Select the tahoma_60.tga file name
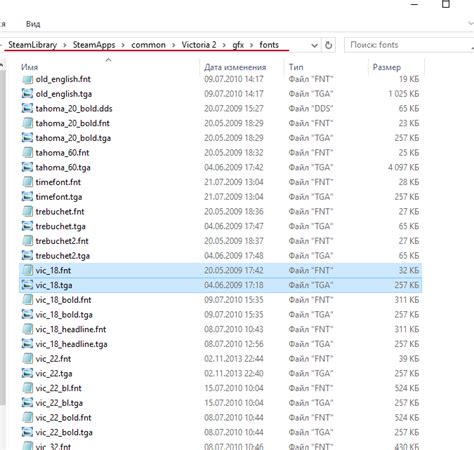This screenshot has width=474, height=450. pos(63,167)
